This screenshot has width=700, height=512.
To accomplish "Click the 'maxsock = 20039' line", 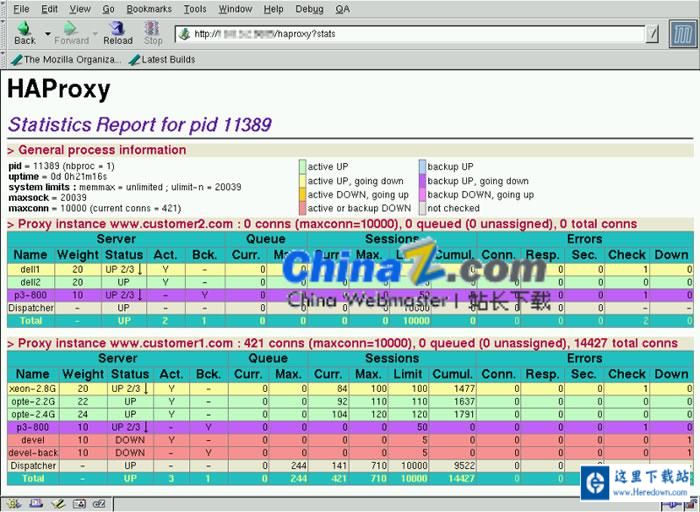I will [x=47, y=198].
